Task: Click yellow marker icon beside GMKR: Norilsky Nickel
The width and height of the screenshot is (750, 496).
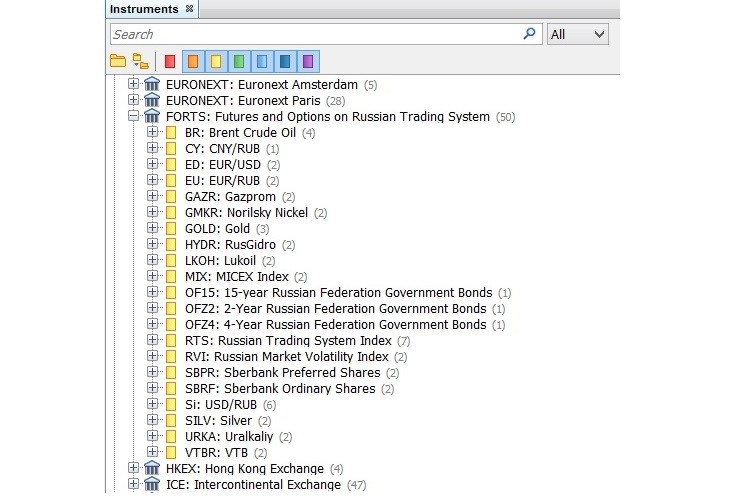Action: (x=171, y=212)
